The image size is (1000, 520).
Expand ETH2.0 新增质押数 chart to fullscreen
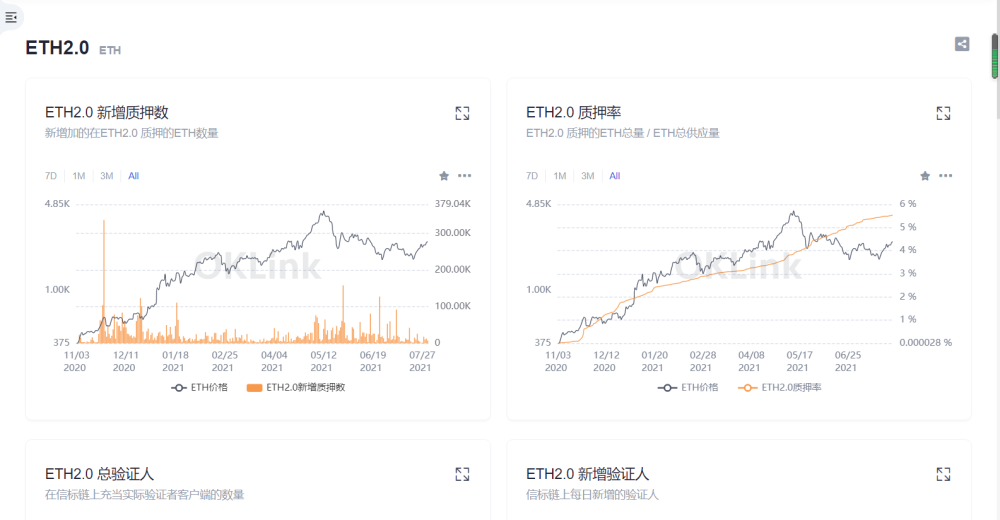[x=462, y=113]
